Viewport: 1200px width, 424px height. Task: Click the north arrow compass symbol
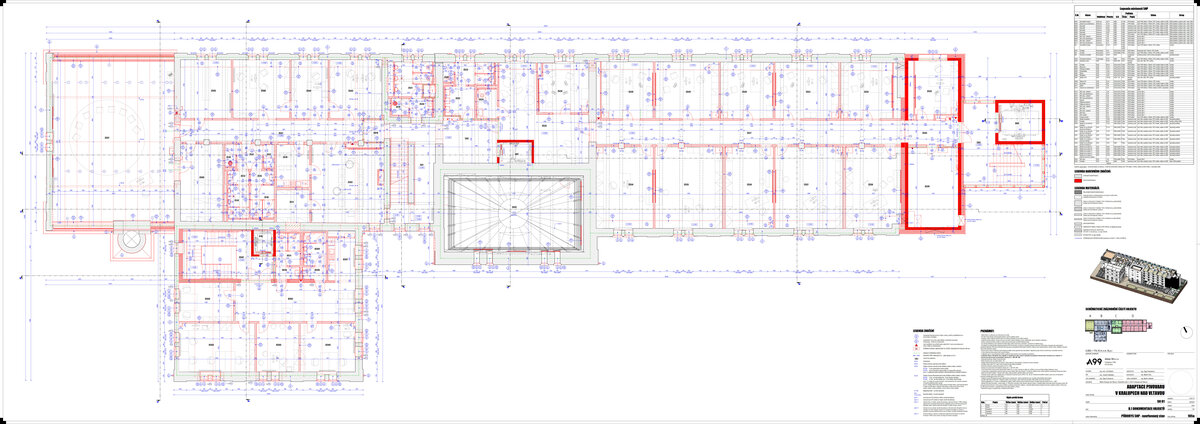pos(1187,333)
